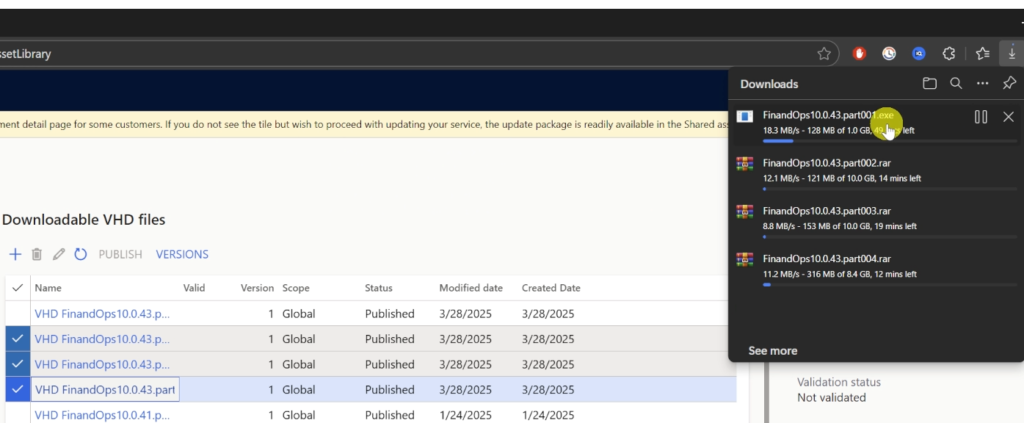
Task: Uncheck the second VHD FinandOps10.0.43 row
Action: pyautogui.click(x=17, y=339)
